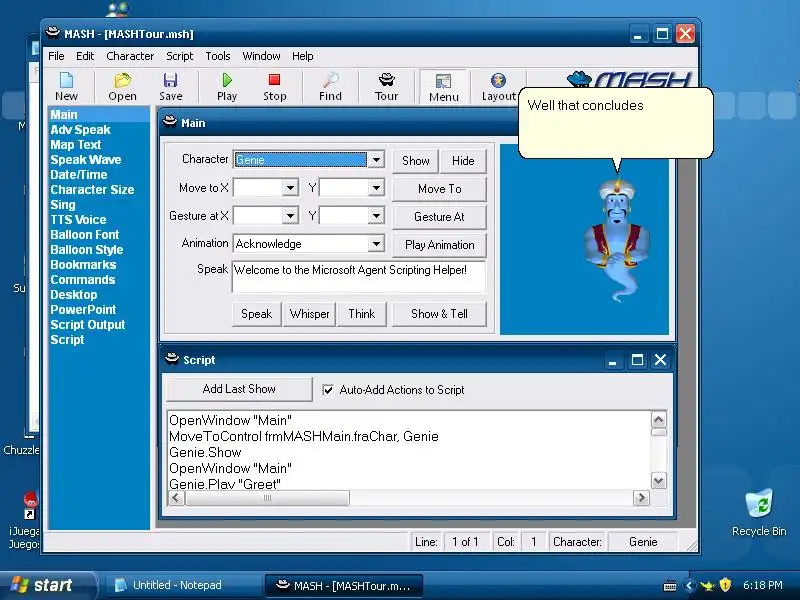Halt playback with the Stop icon
The image size is (800, 600).
point(274,87)
